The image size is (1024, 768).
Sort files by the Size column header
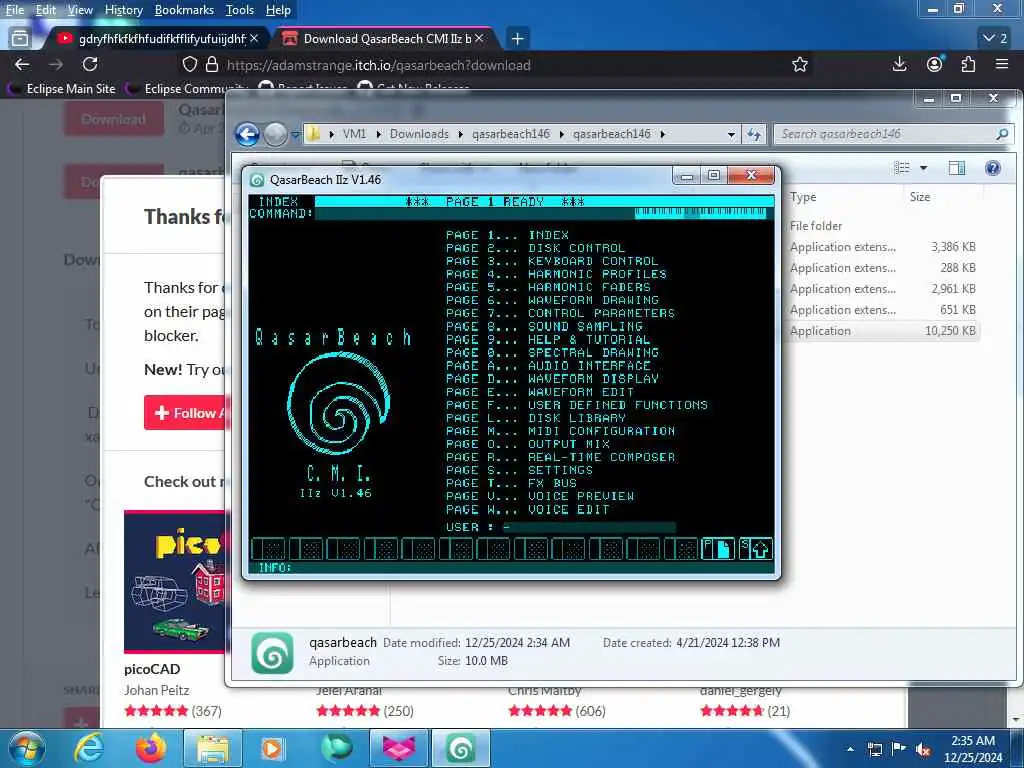[920, 197]
